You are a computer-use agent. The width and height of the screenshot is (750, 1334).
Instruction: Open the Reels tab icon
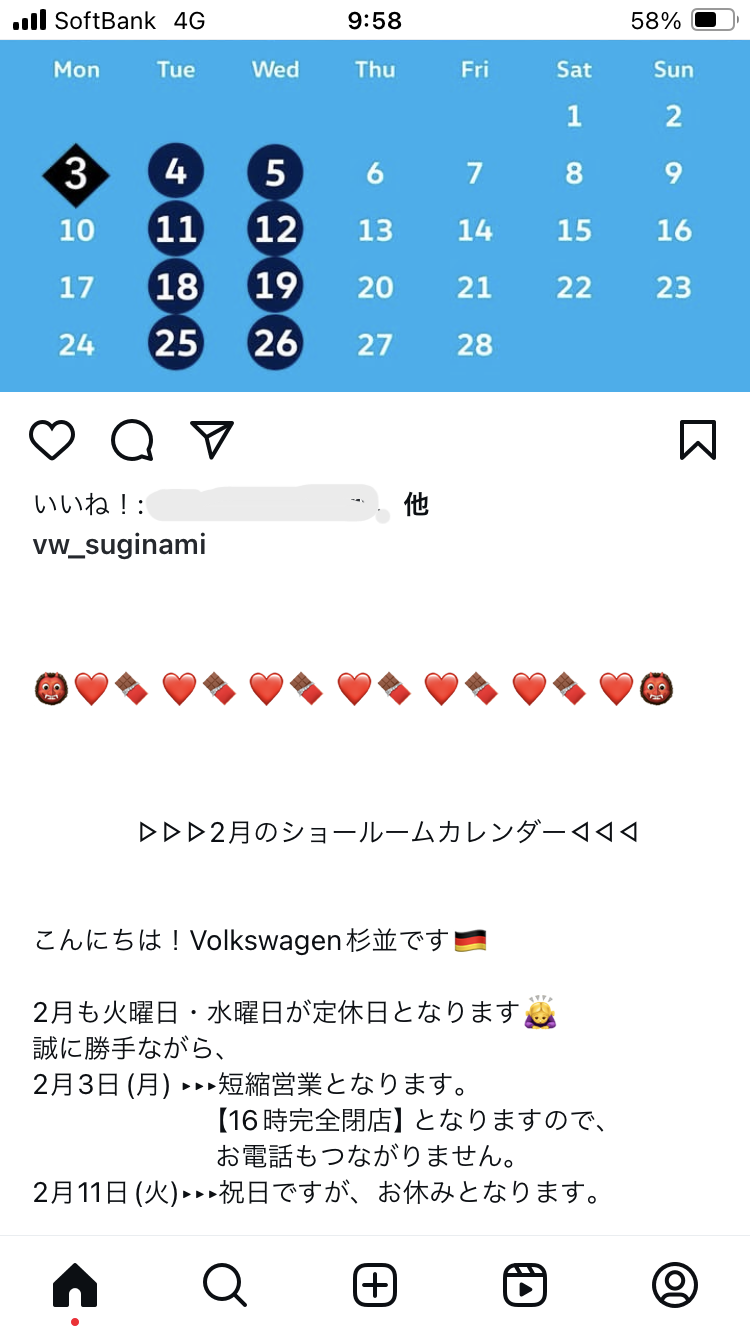[x=525, y=1285]
